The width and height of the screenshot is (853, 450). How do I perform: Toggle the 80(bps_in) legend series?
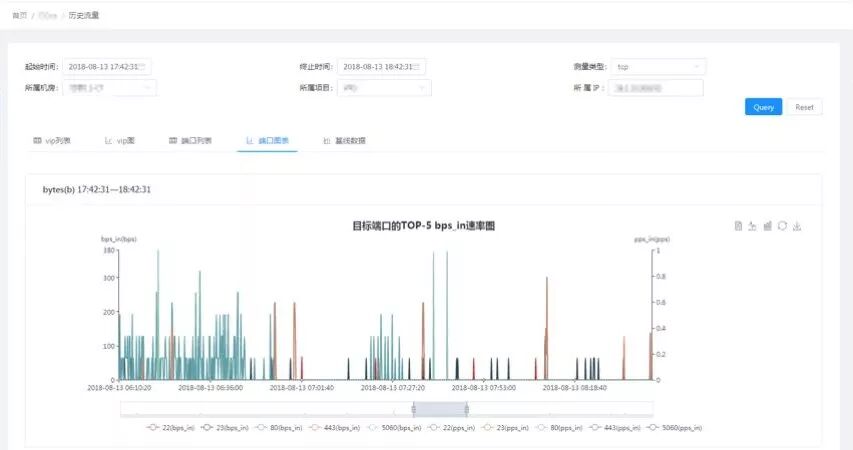click(279, 428)
